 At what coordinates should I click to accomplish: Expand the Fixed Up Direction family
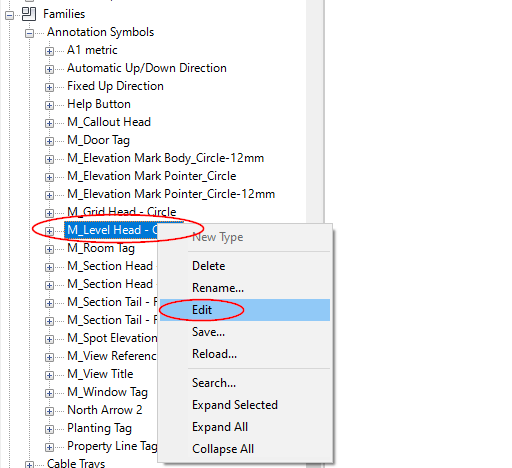point(49,87)
